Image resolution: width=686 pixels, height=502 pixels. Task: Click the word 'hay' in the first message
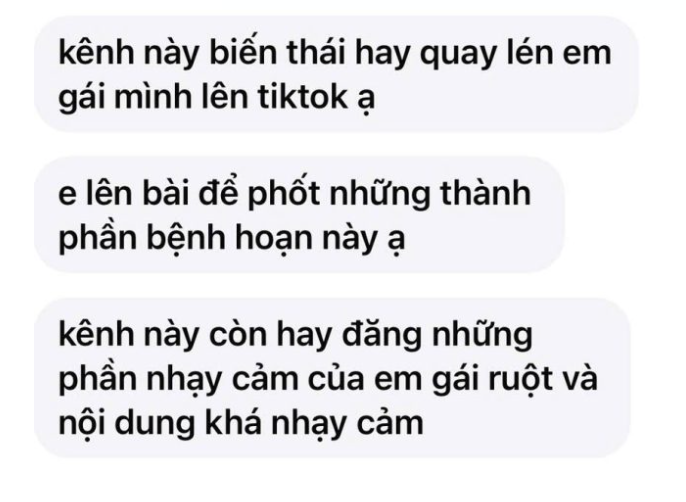coord(382,54)
